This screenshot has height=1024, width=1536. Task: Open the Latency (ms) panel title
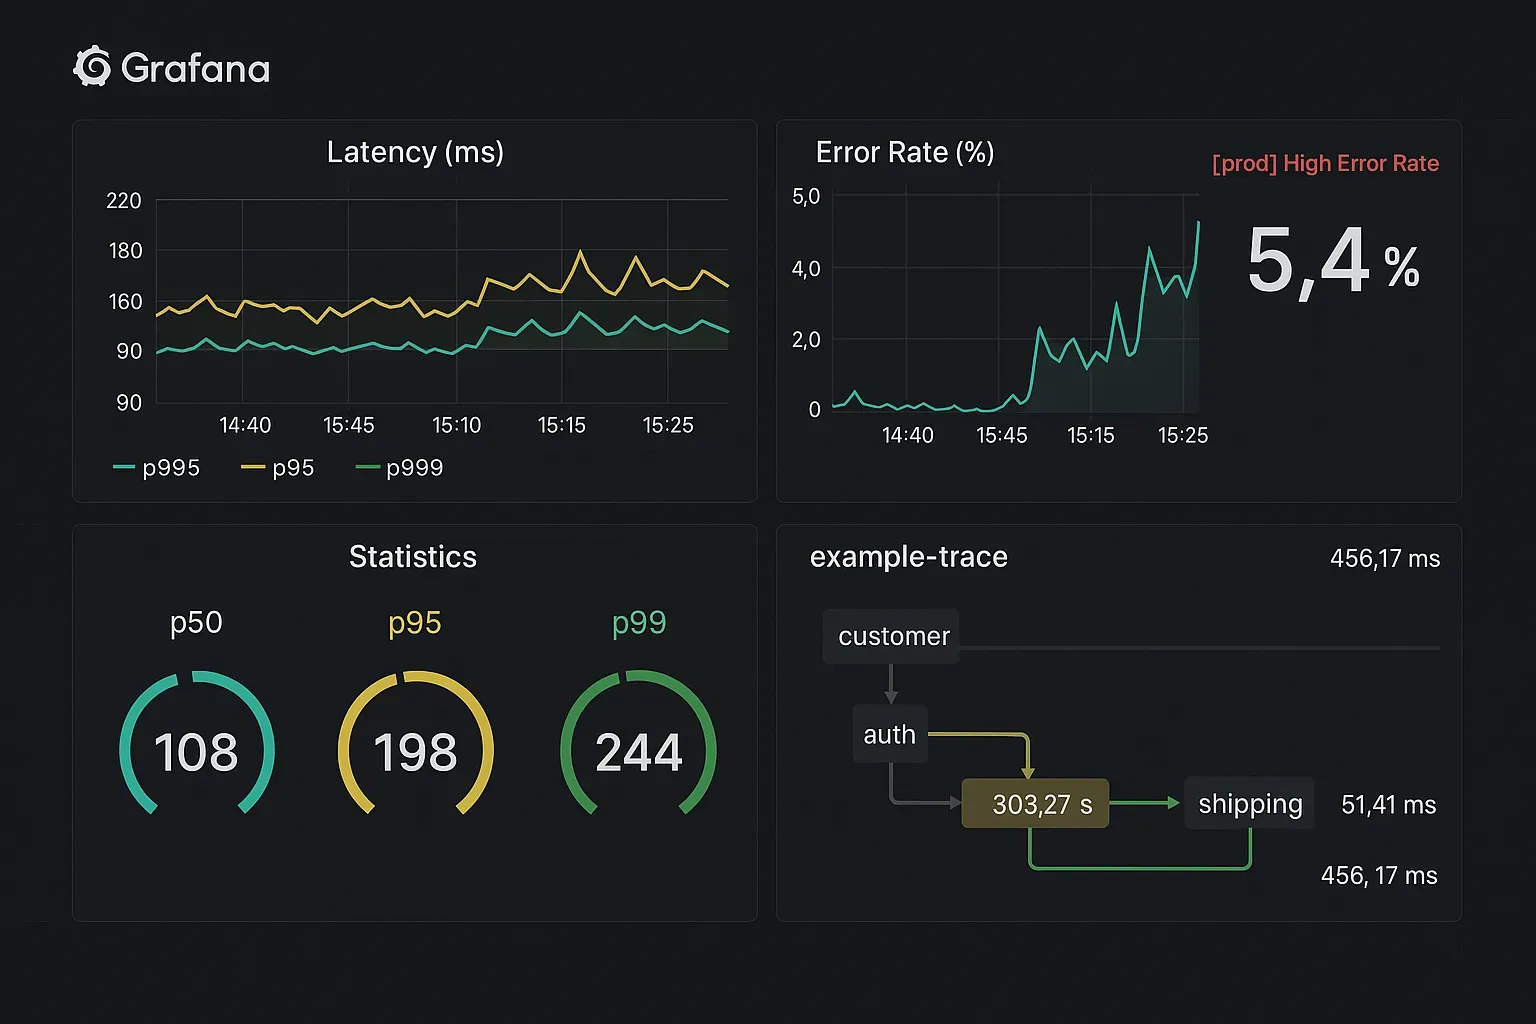click(x=415, y=152)
